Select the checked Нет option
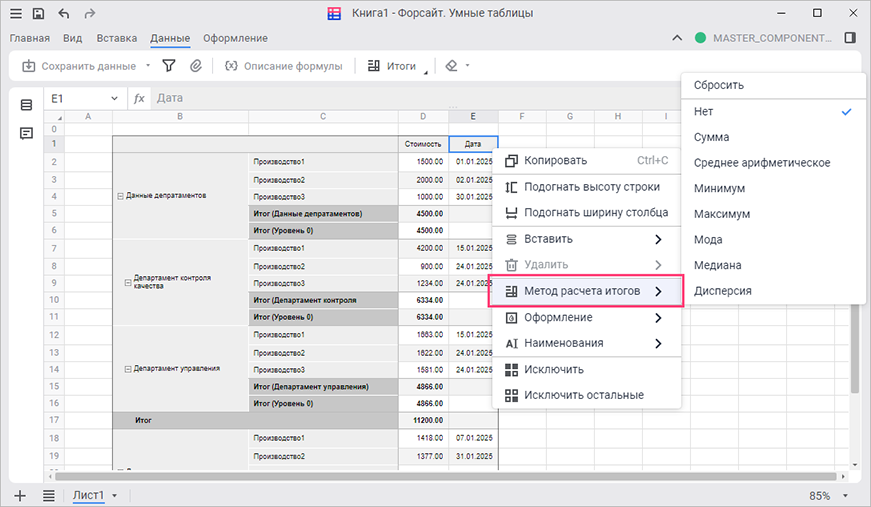The width and height of the screenshot is (871, 507). click(773, 112)
